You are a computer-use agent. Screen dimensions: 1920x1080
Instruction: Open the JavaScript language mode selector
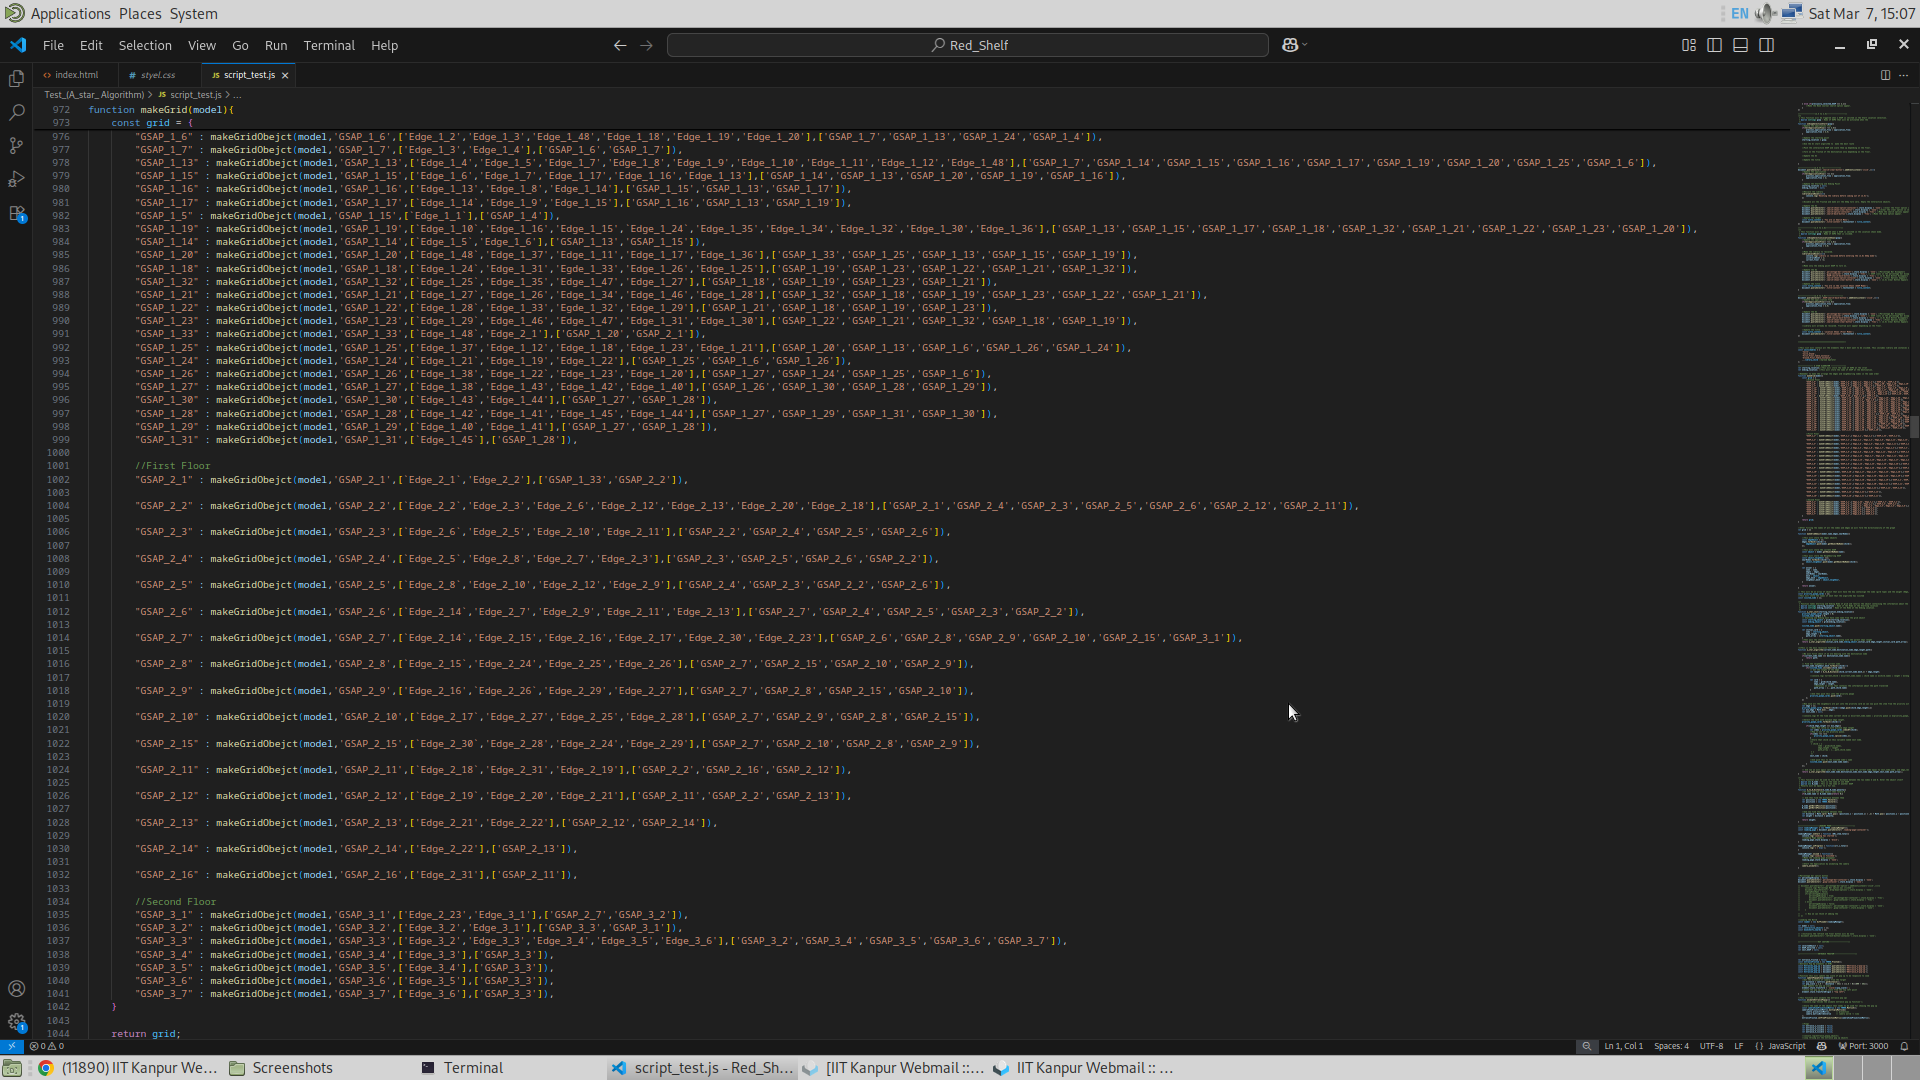pos(1786,1046)
